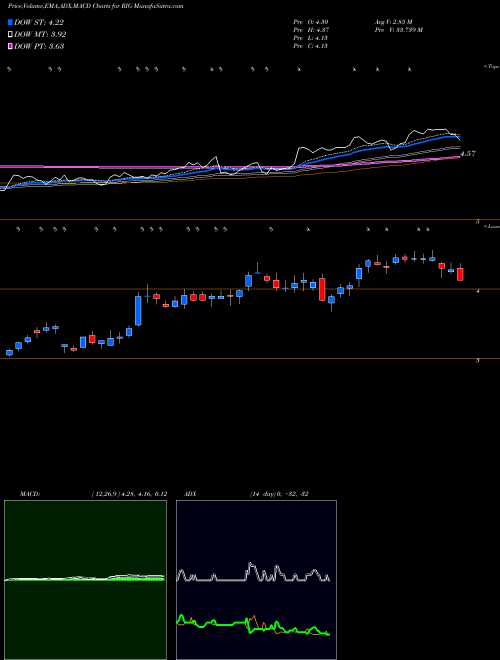Viewport: 500px width, 660px height.
Task: Click the blue DOW ST legend swatch
Action: [x=11, y=22]
